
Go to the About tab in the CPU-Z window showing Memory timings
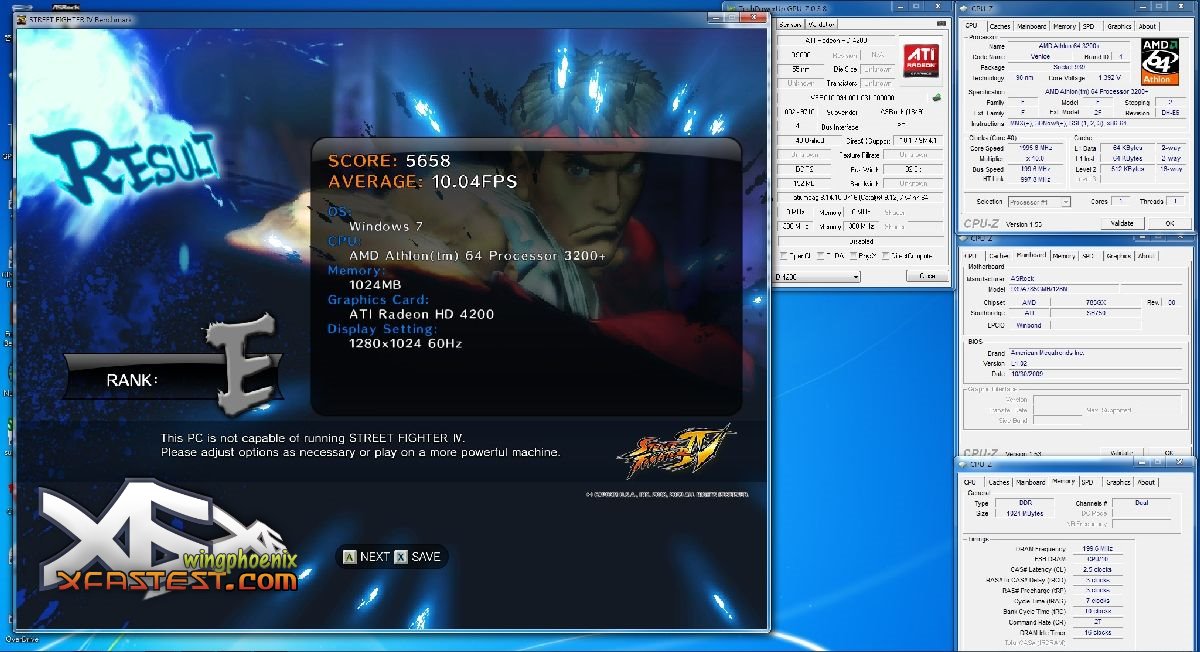pyautogui.click(x=1146, y=481)
